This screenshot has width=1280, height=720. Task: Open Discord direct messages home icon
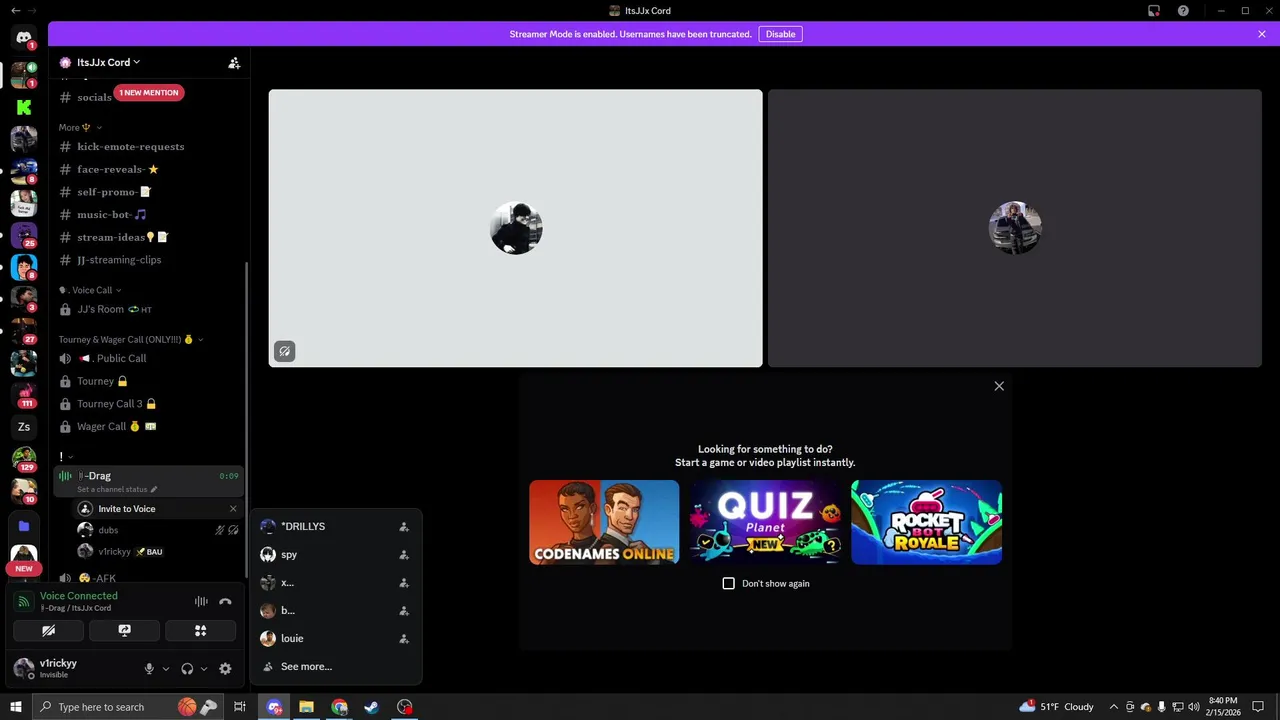24,38
